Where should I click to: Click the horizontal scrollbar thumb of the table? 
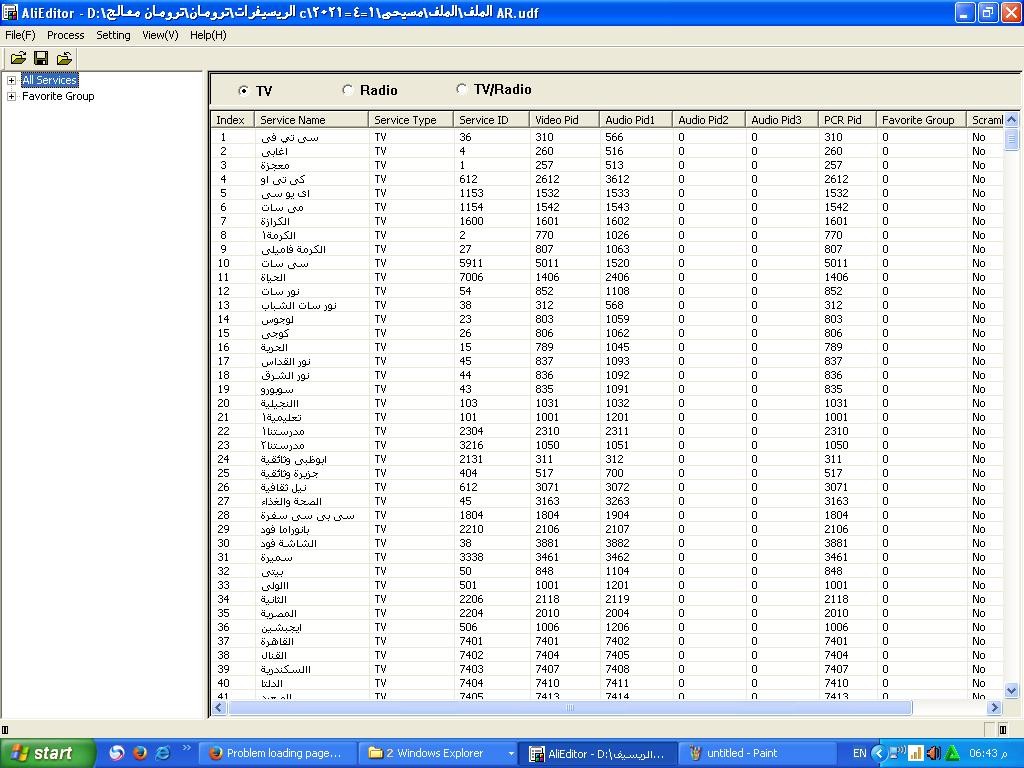[570, 708]
